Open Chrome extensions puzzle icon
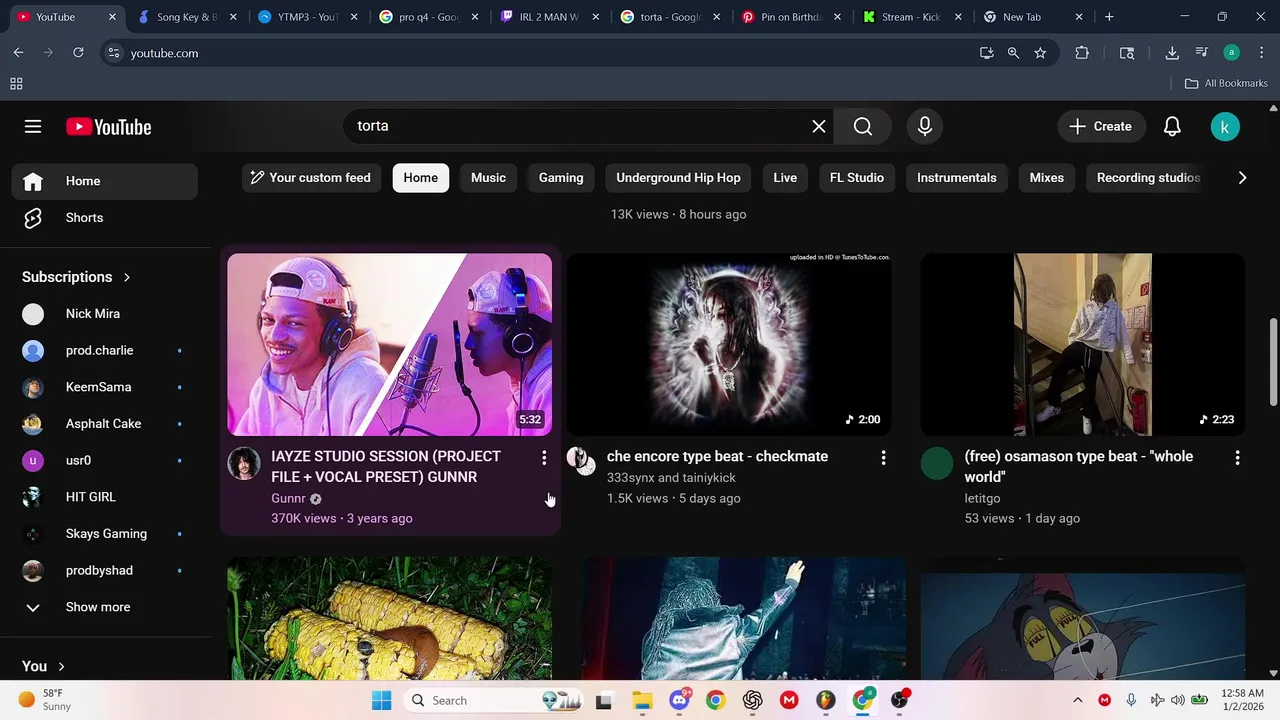1280x720 pixels. 1082,53
